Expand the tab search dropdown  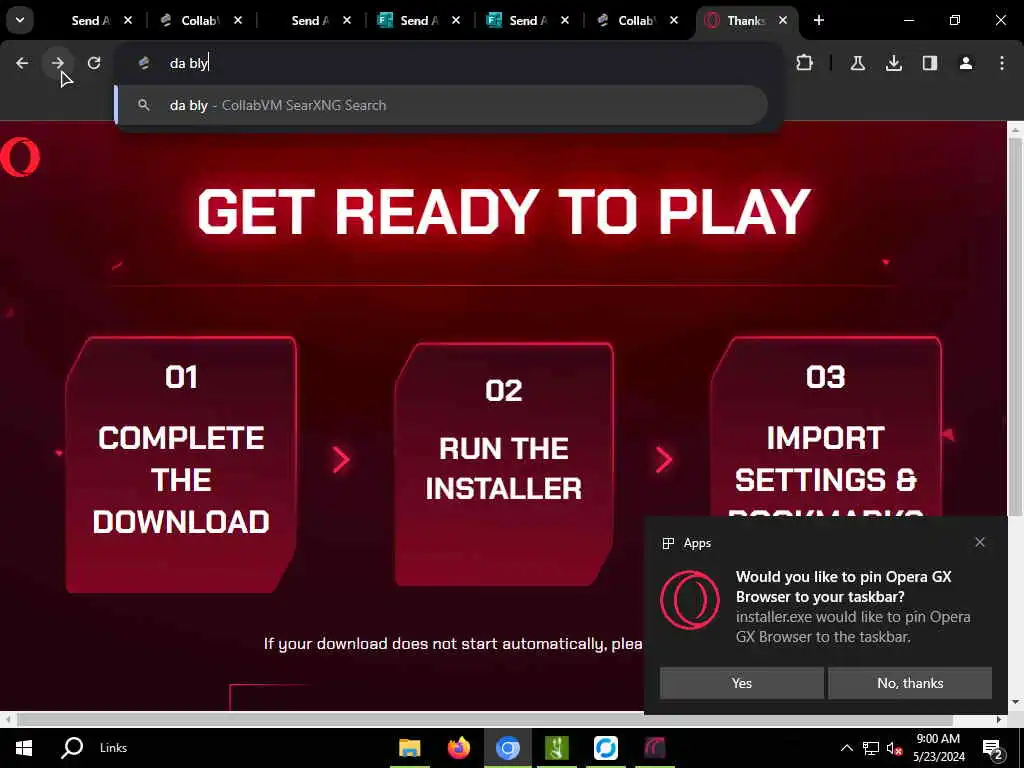coord(20,20)
